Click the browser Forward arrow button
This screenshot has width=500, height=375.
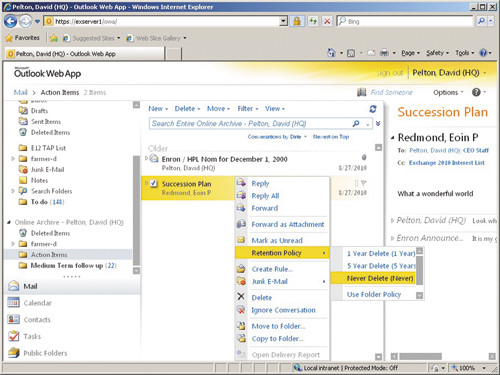point(25,22)
